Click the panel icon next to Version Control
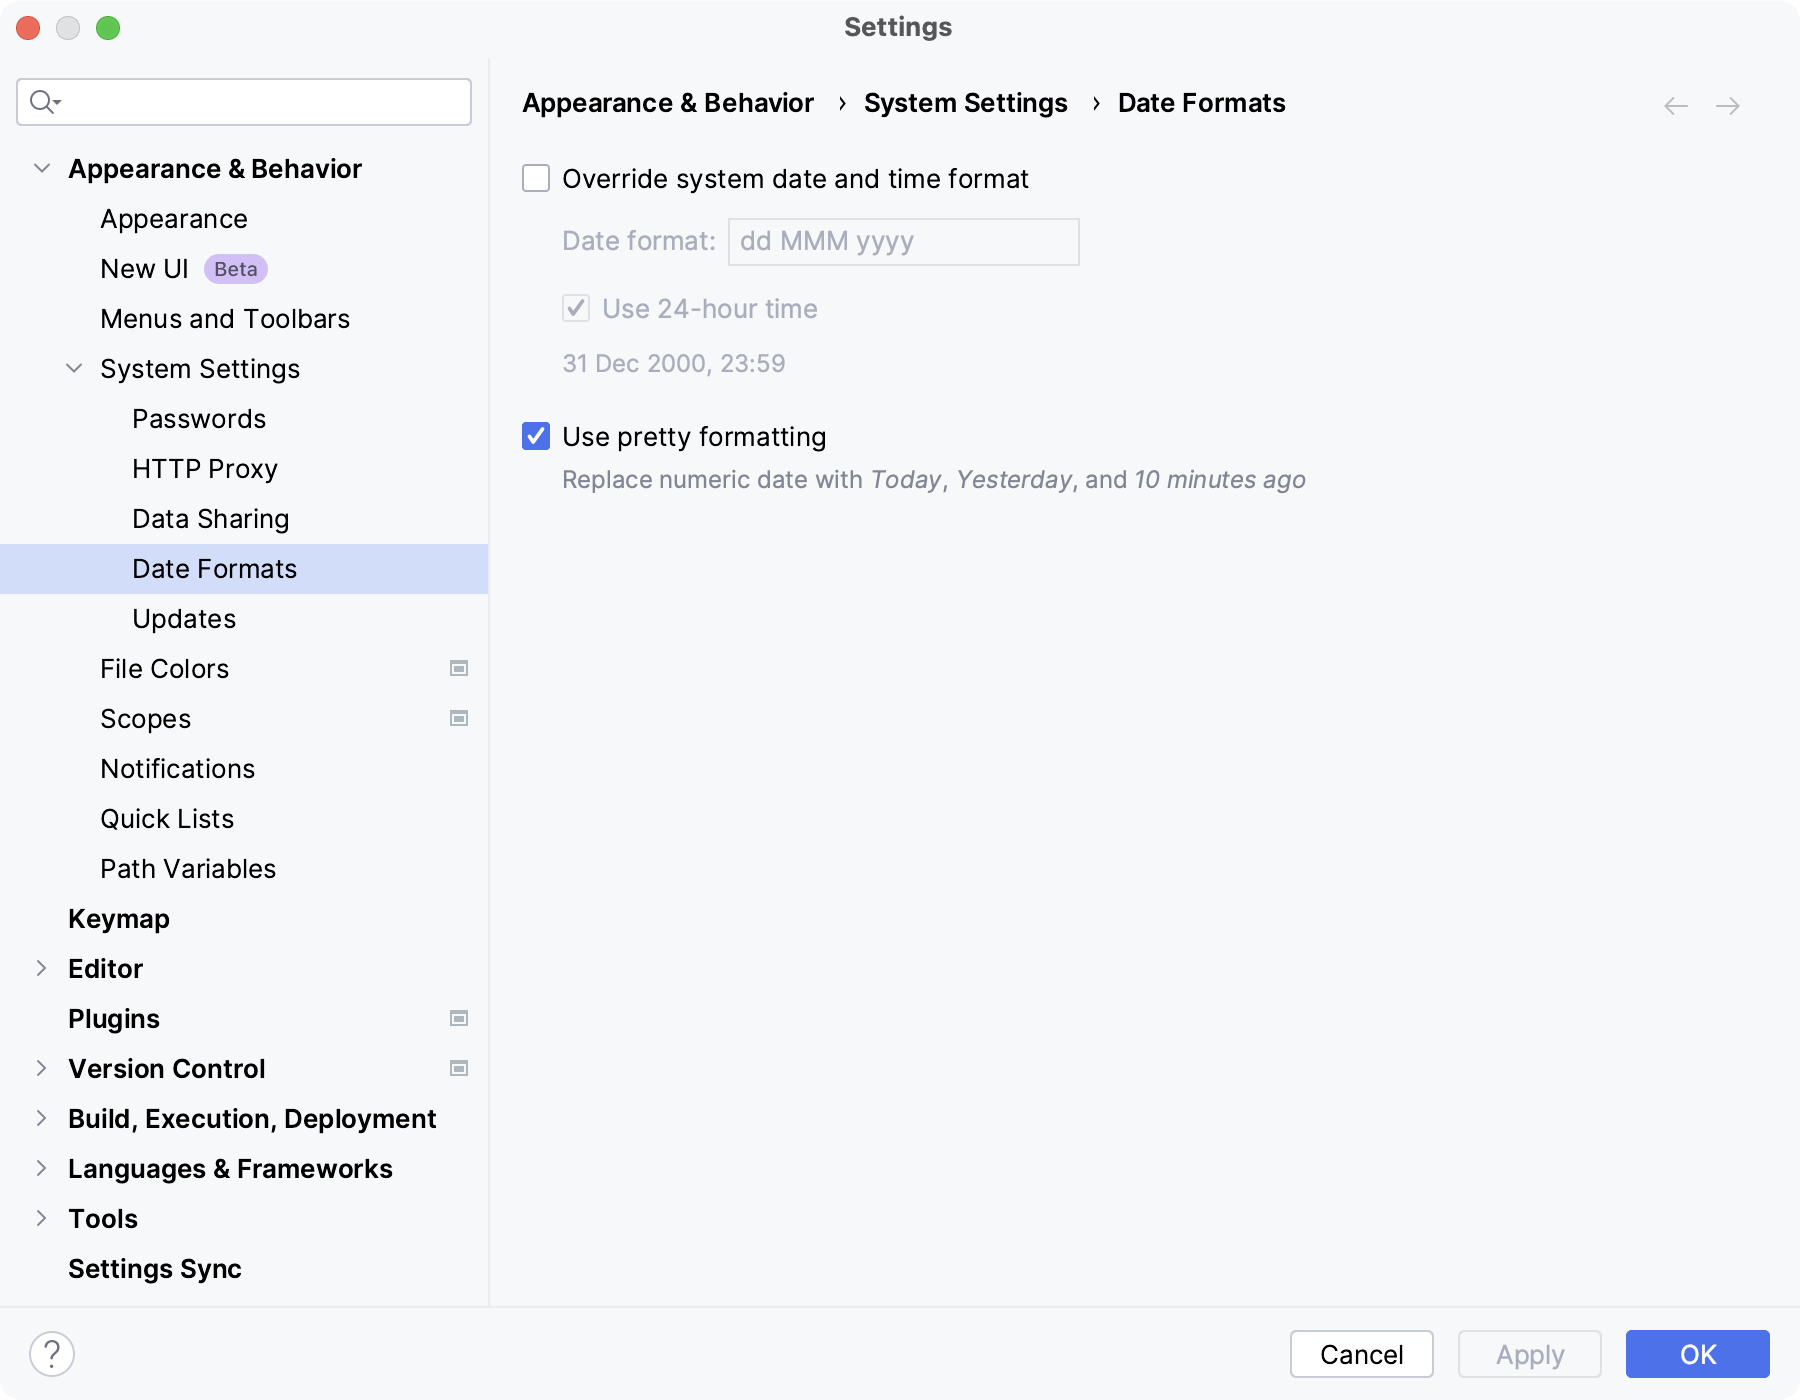The height and width of the screenshot is (1400, 1800). pos(459,1068)
